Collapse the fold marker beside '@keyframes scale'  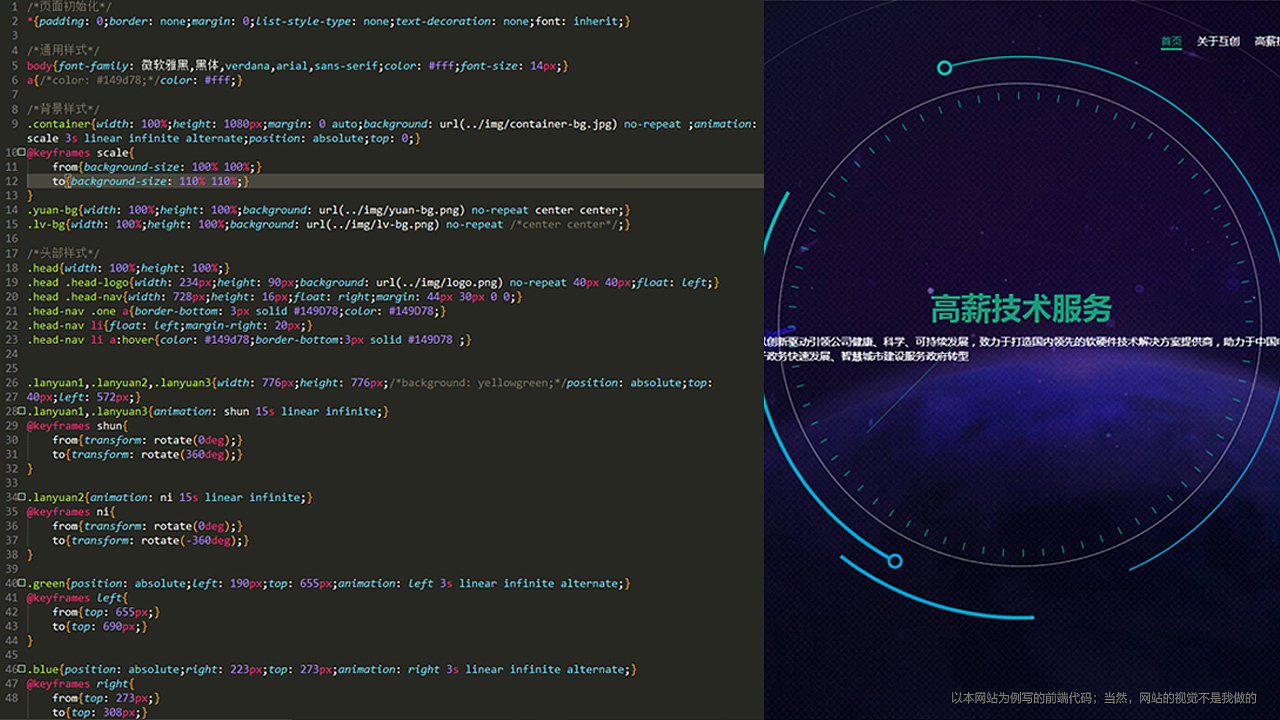point(22,152)
